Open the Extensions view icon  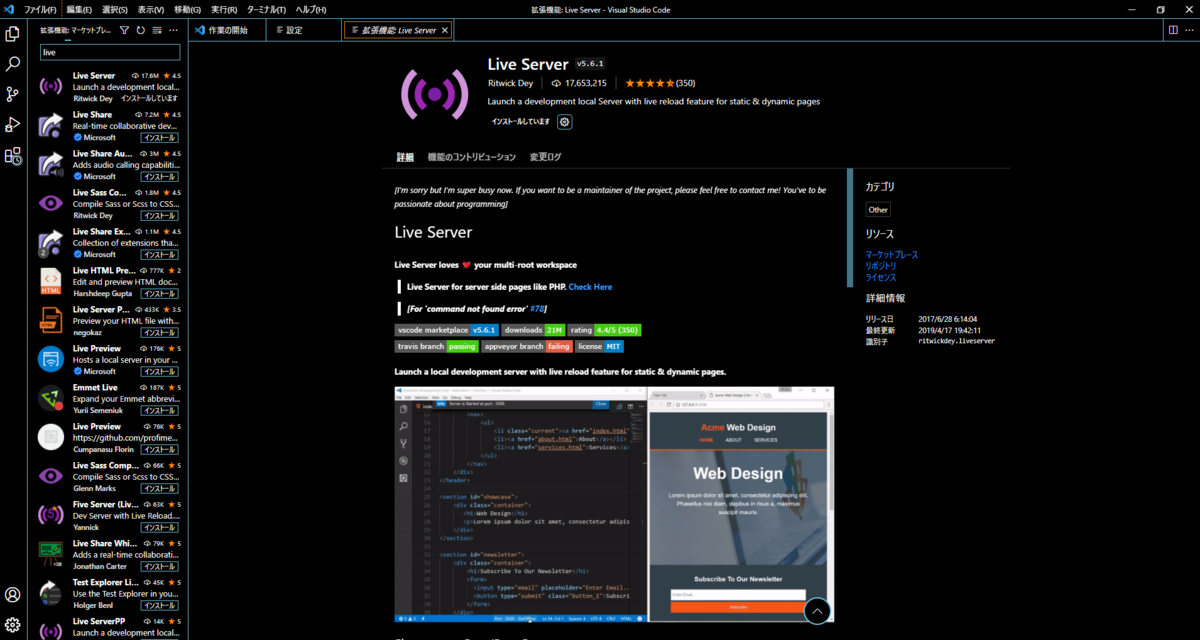(x=13, y=156)
